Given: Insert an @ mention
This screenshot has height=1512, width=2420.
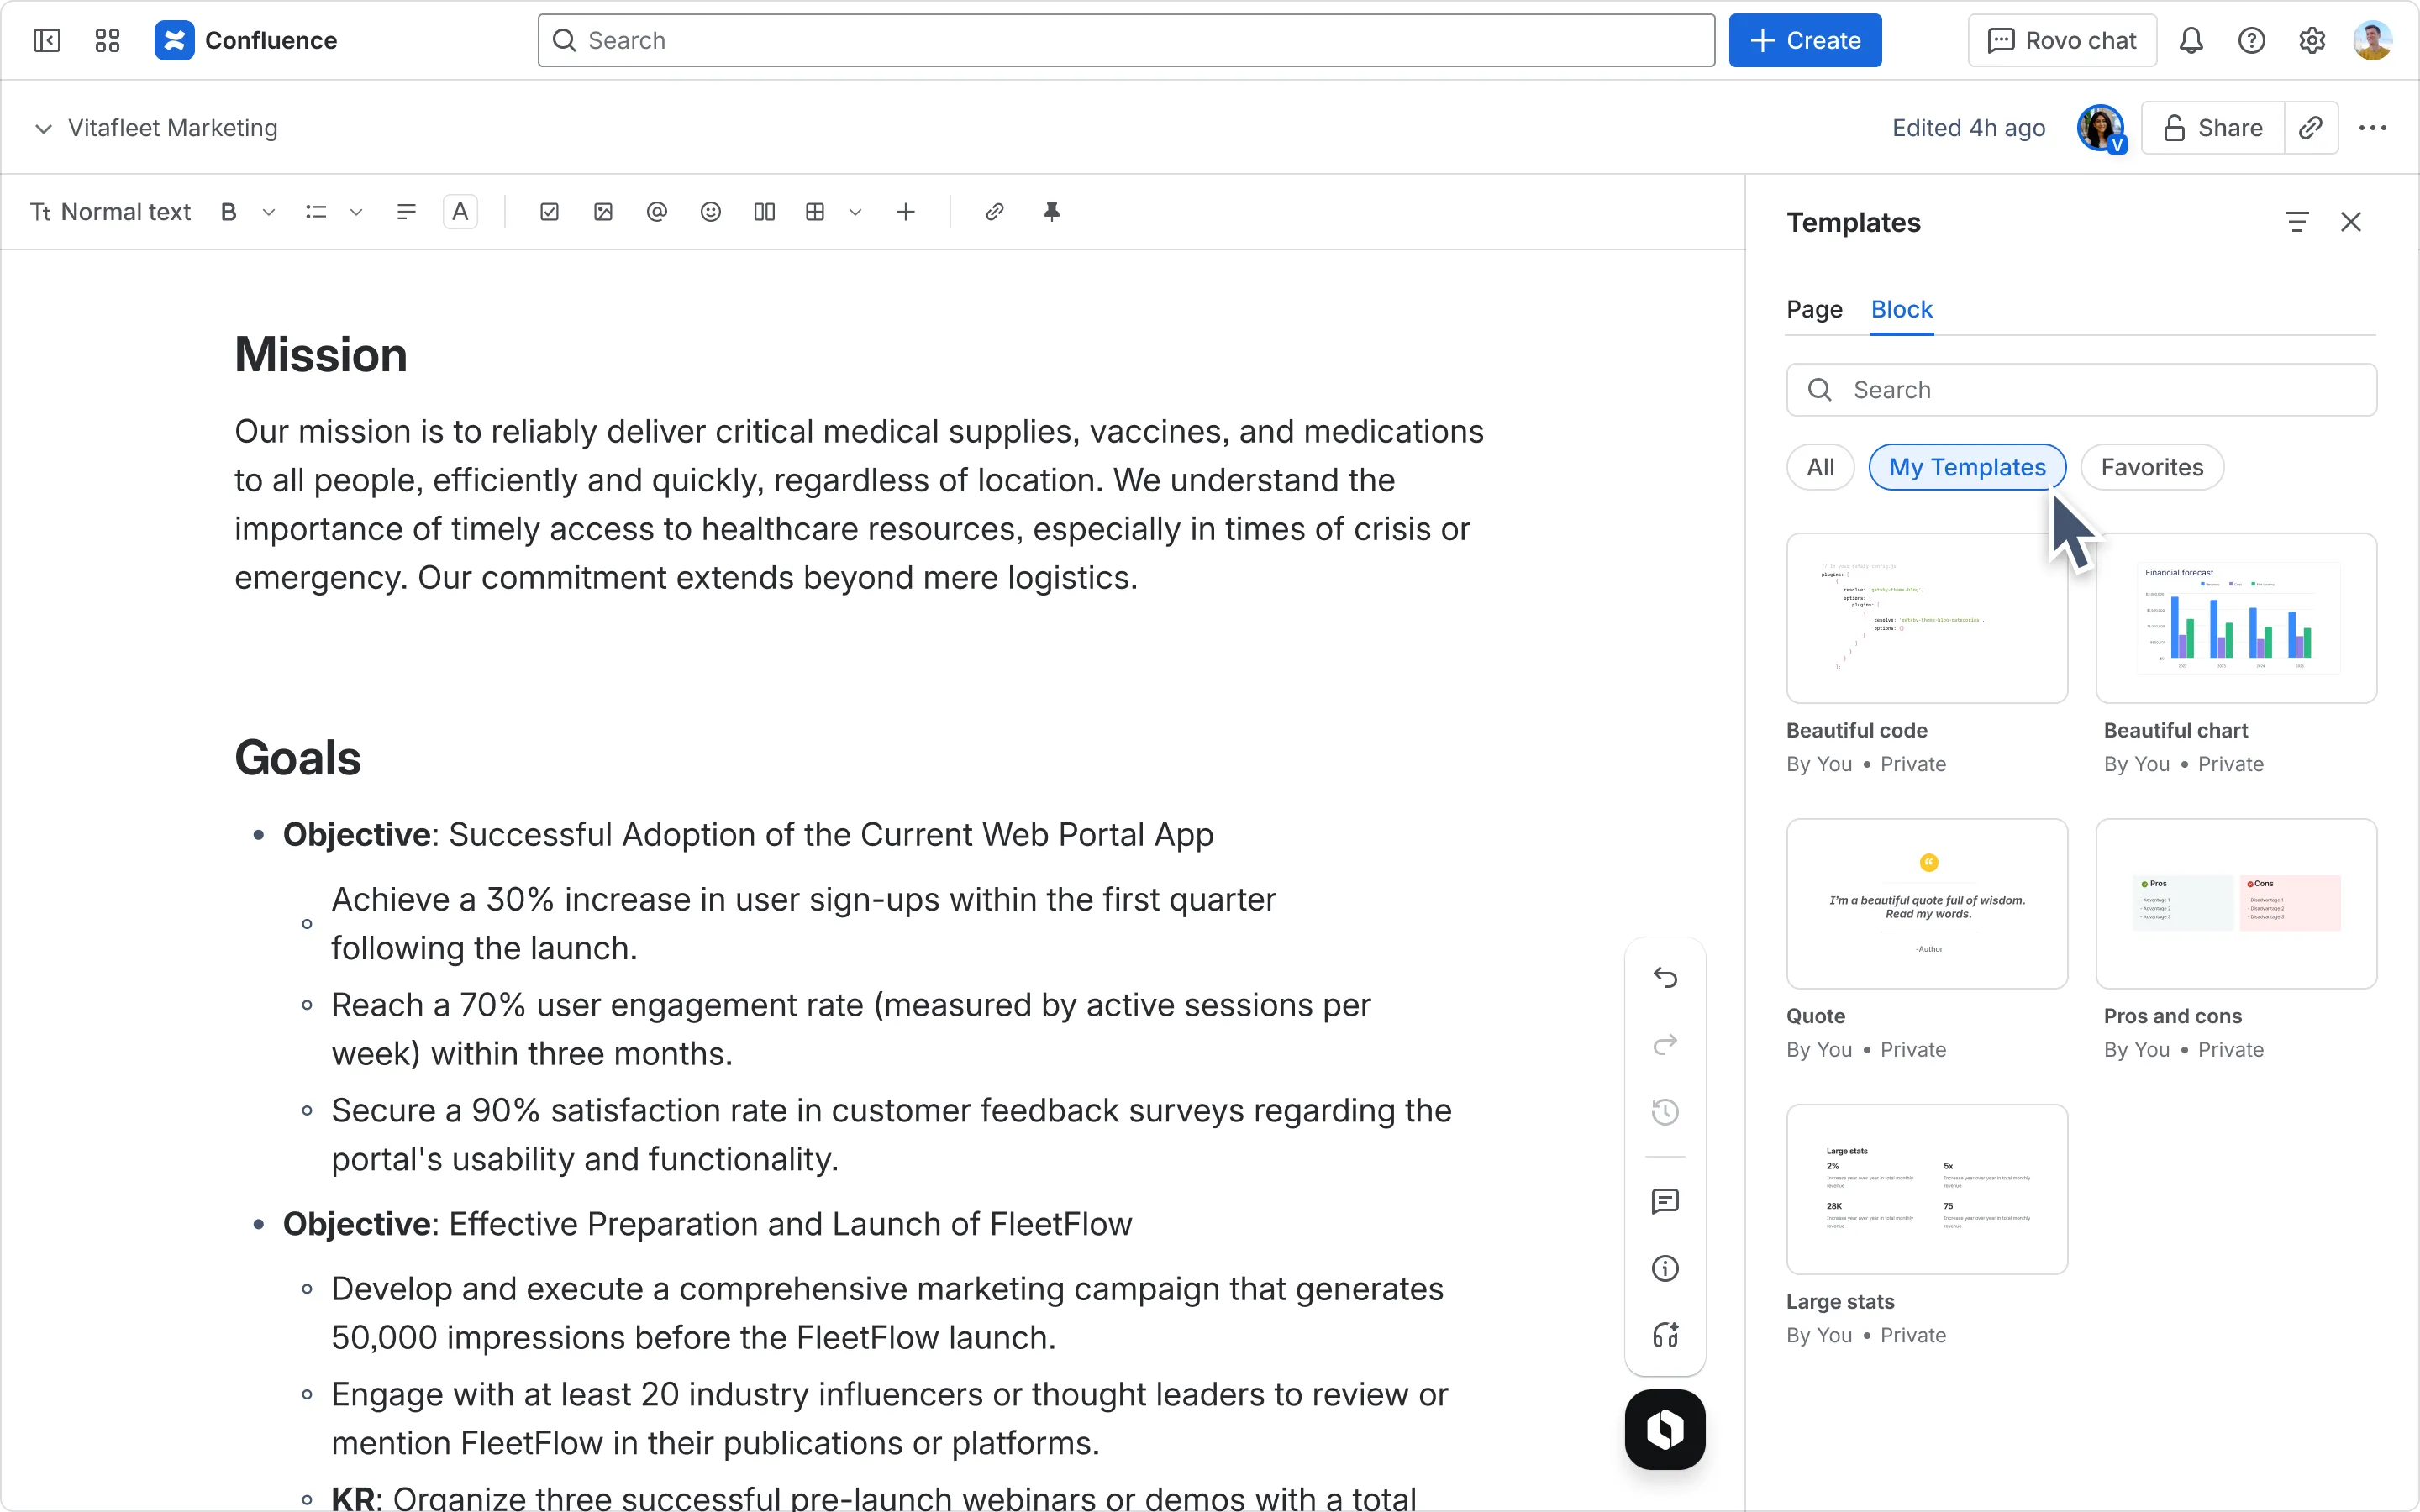Looking at the screenshot, I should tap(657, 212).
